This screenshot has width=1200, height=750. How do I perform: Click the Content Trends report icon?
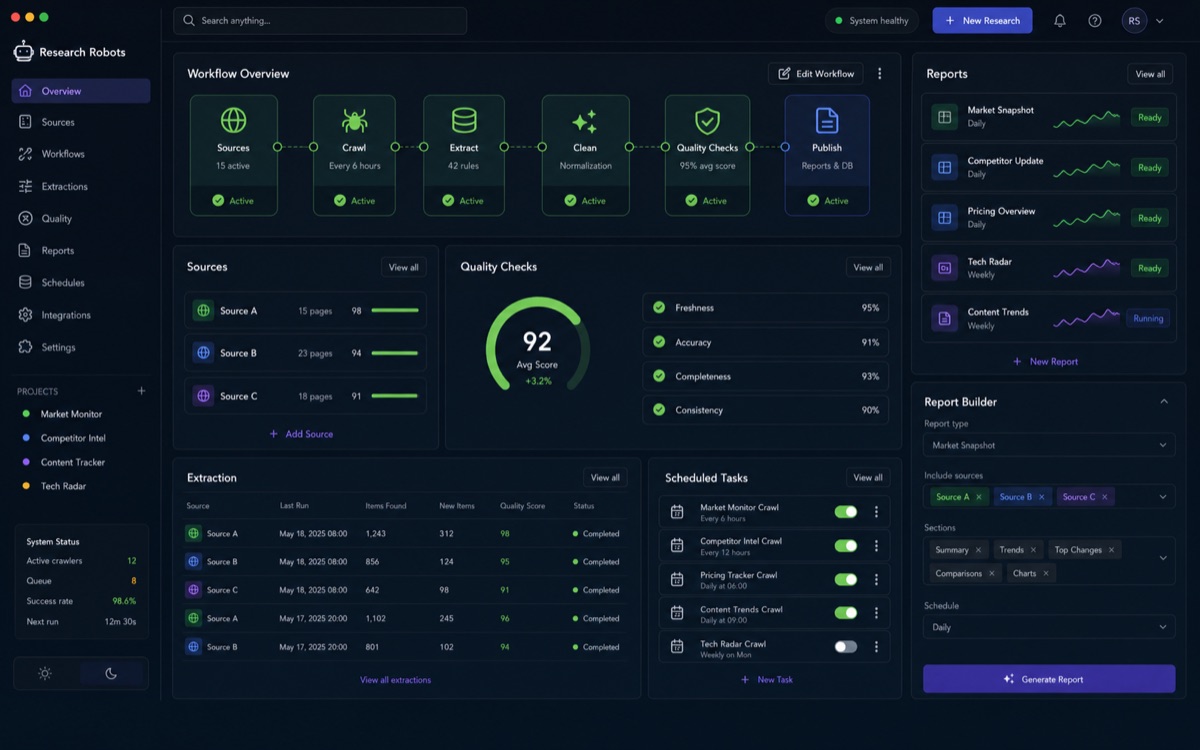(x=944, y=318)
